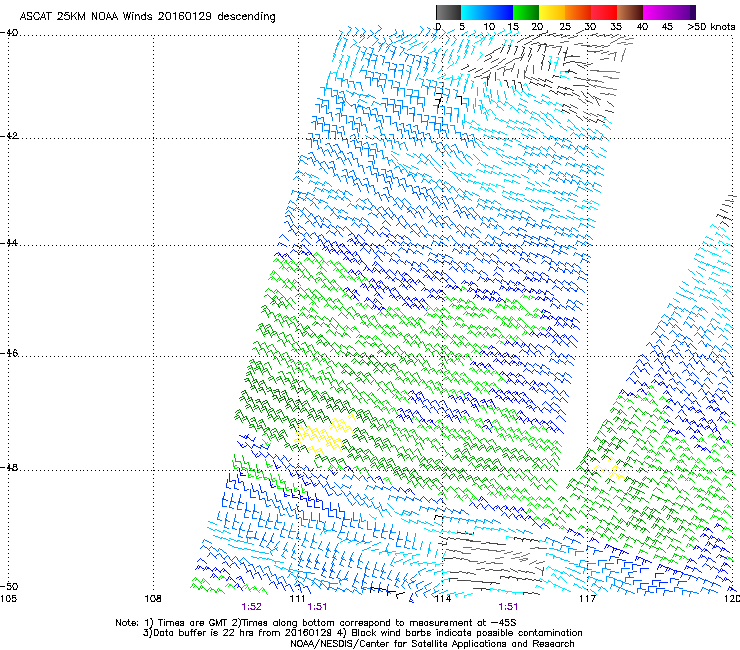The height and width of the screenshot is (650, 740).
Task: Click the '-48' latitude axis label
Action: (9, 467)
